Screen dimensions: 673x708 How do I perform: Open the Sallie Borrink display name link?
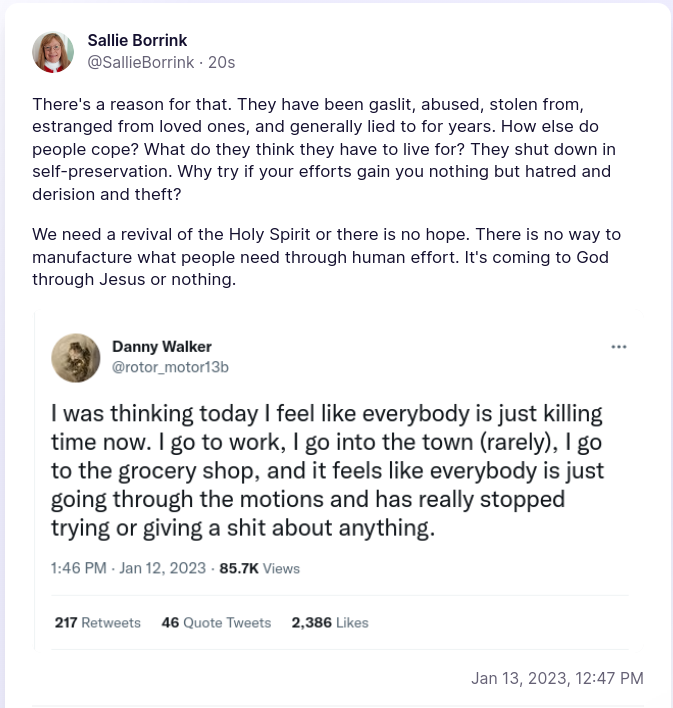(x=137, y=41)
